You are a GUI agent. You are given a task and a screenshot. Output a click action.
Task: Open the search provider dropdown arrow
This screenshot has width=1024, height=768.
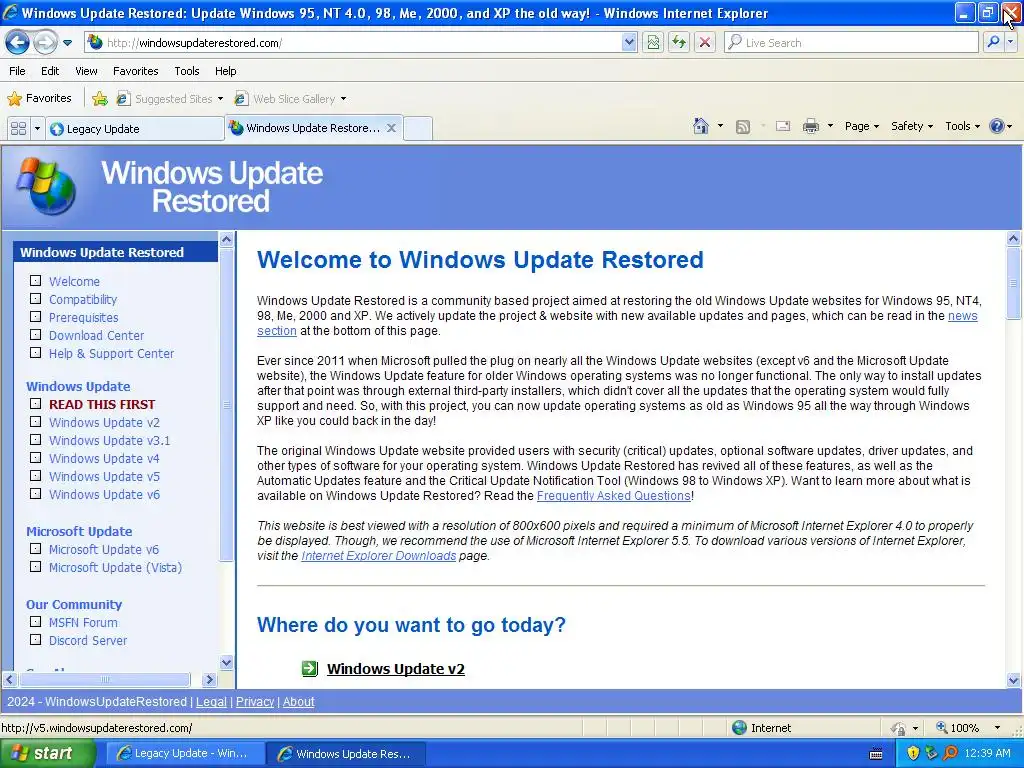click(x=1011, y=43)
